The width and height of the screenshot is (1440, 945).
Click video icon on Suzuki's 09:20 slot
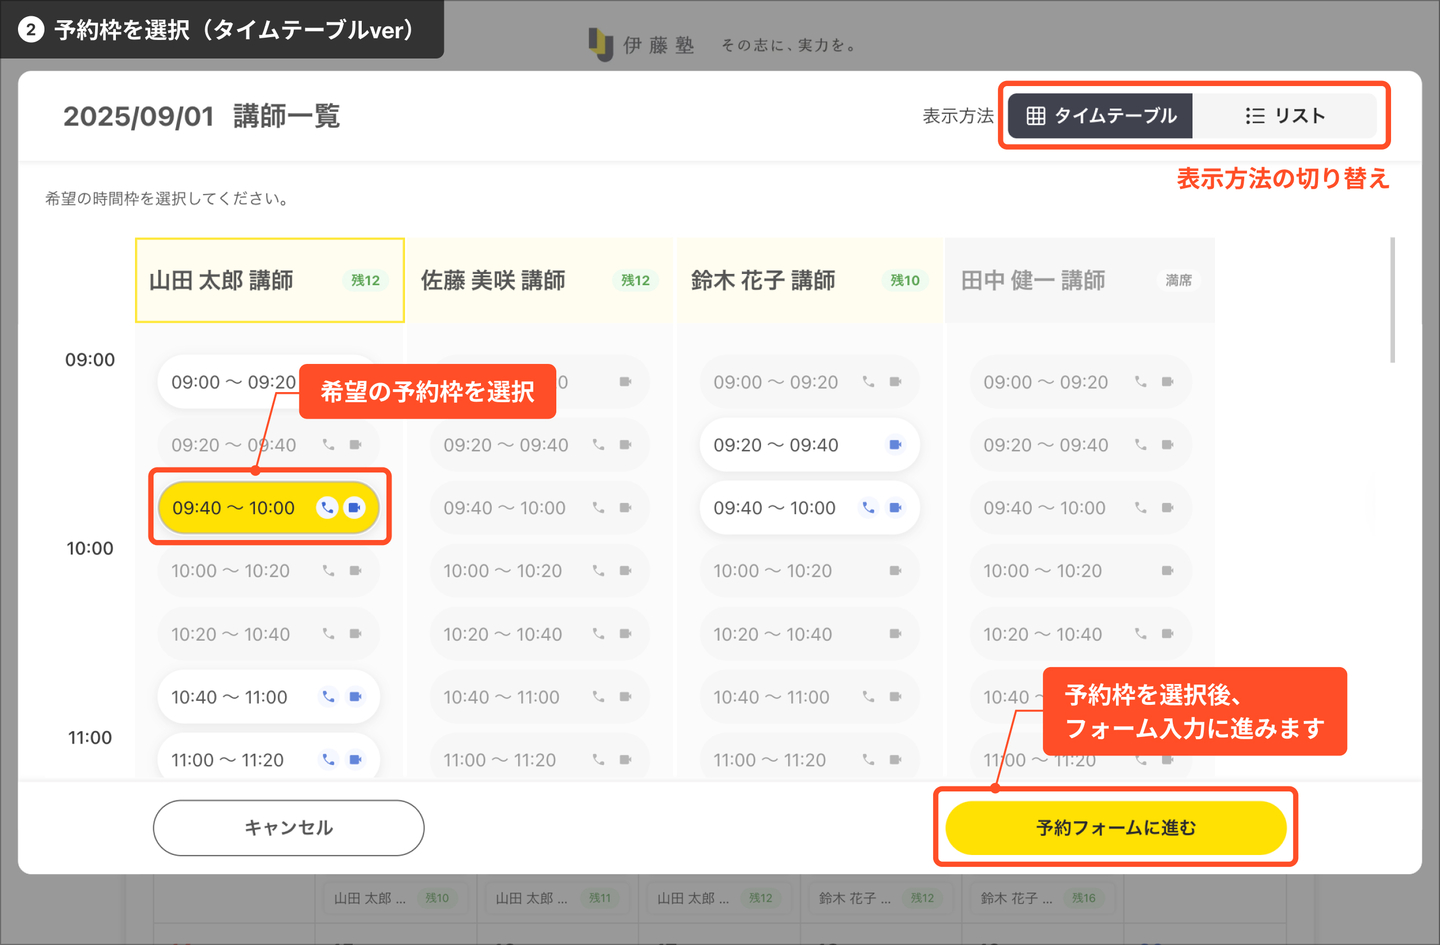point(895,445)
